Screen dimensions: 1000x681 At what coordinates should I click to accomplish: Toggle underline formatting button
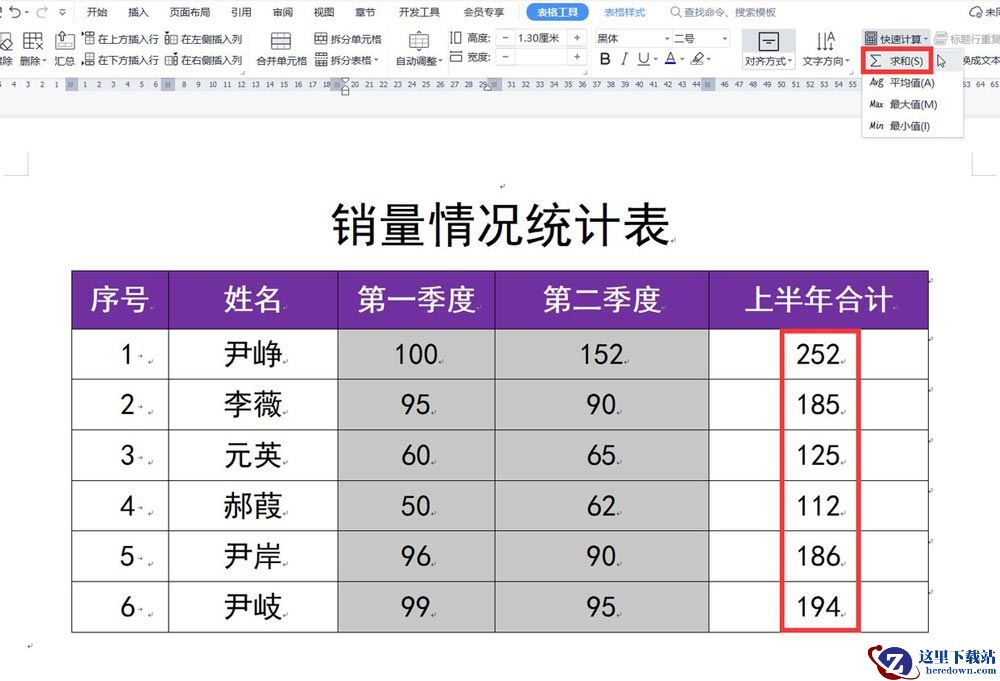point(641,60)
